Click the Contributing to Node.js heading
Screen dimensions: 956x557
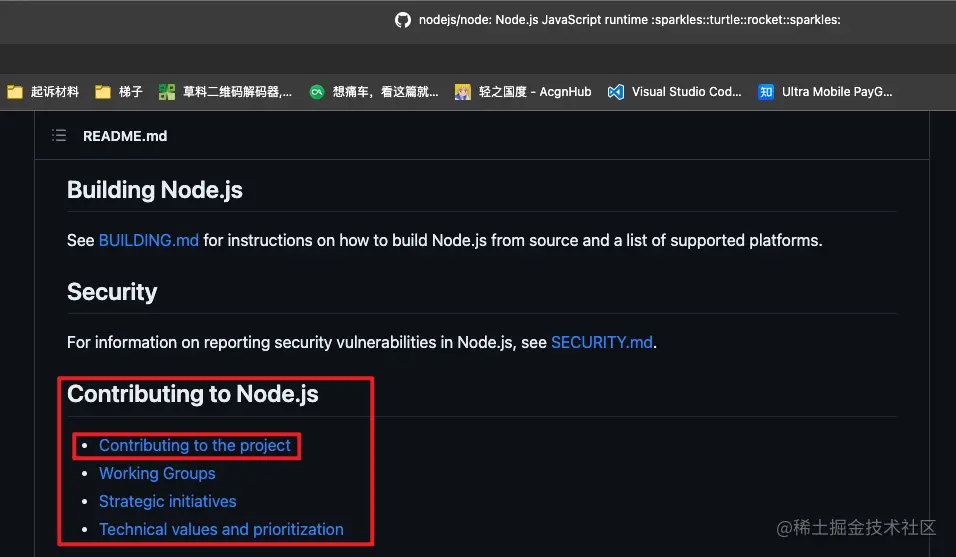[193, 394]
